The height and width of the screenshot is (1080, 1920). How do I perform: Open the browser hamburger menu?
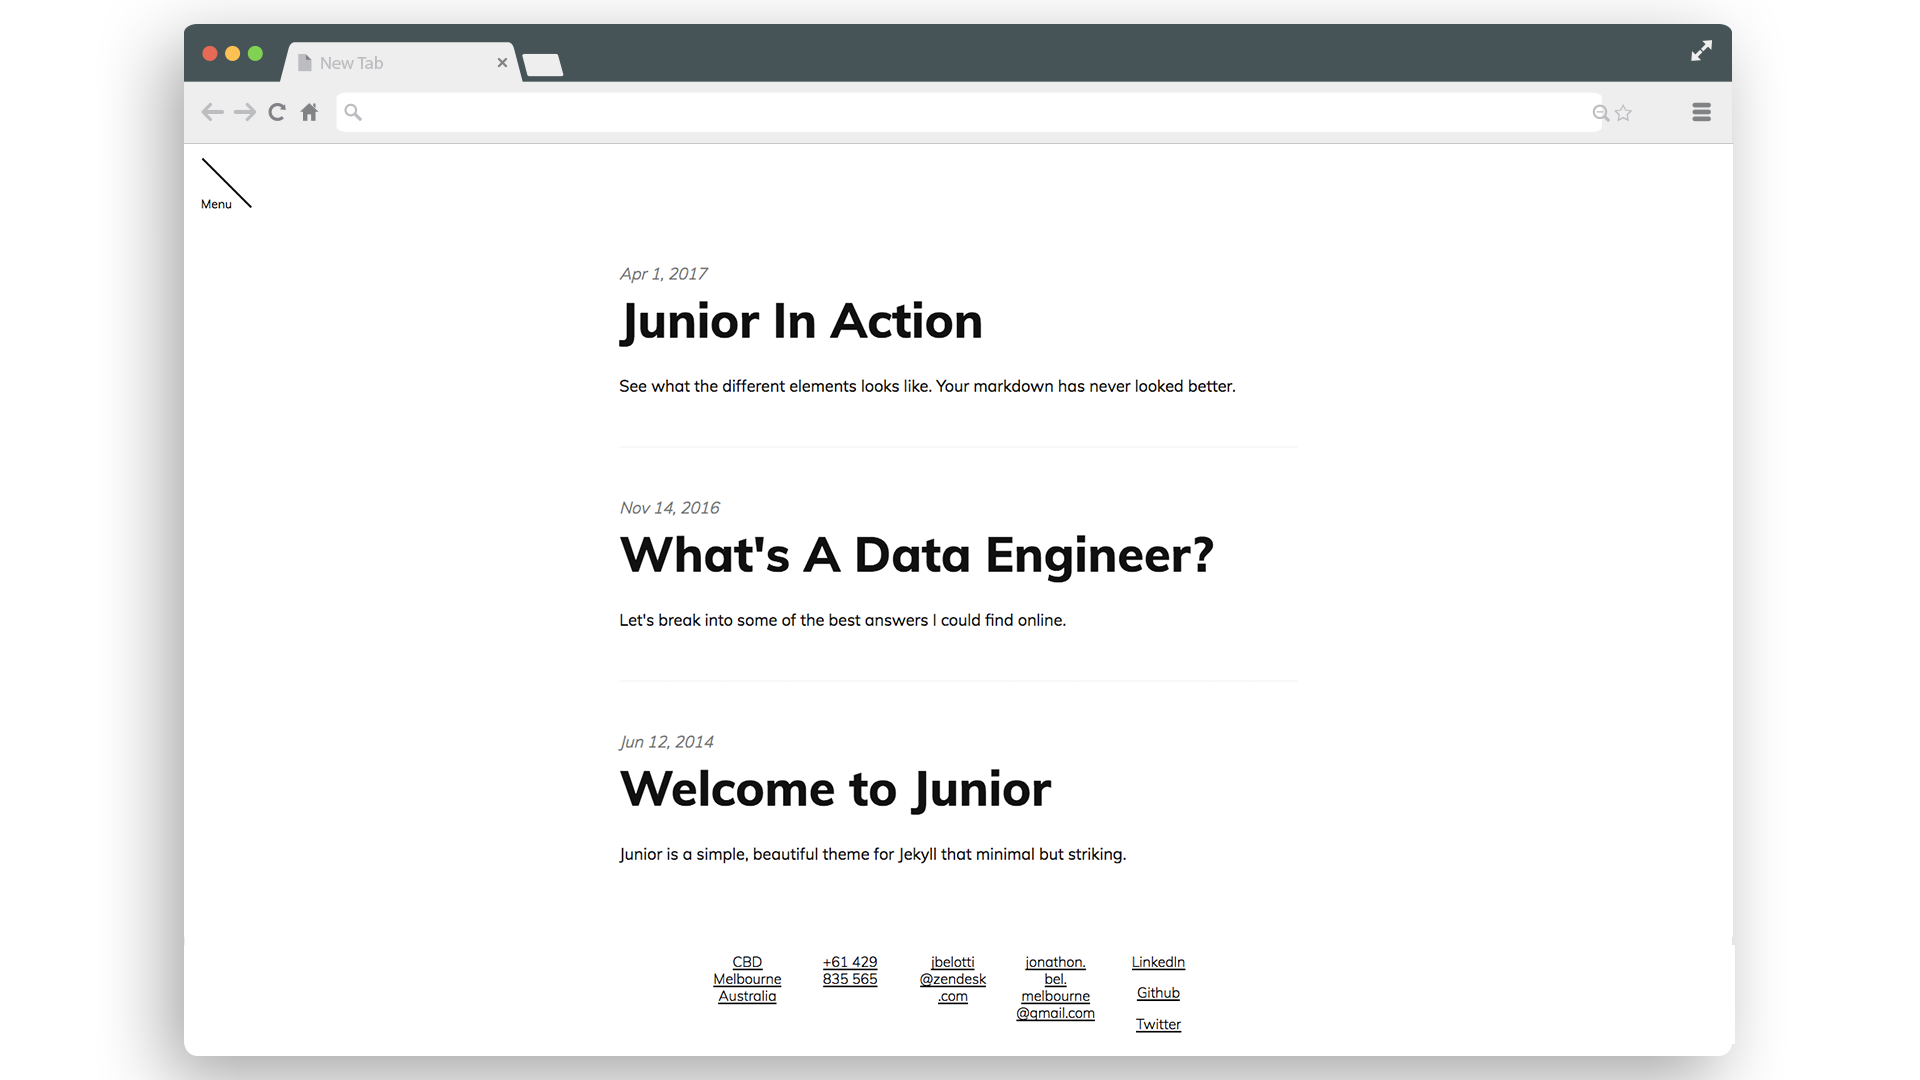(x=1701, y=112)
